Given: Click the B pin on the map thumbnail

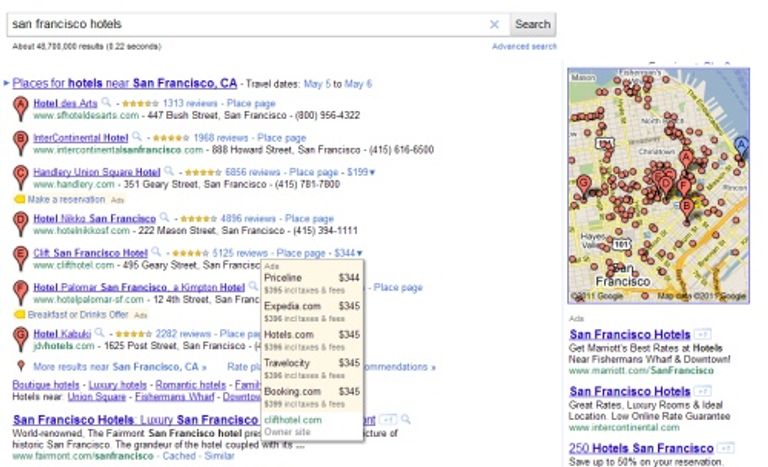Looking at the screenshot, I should (x=687, y=208).
